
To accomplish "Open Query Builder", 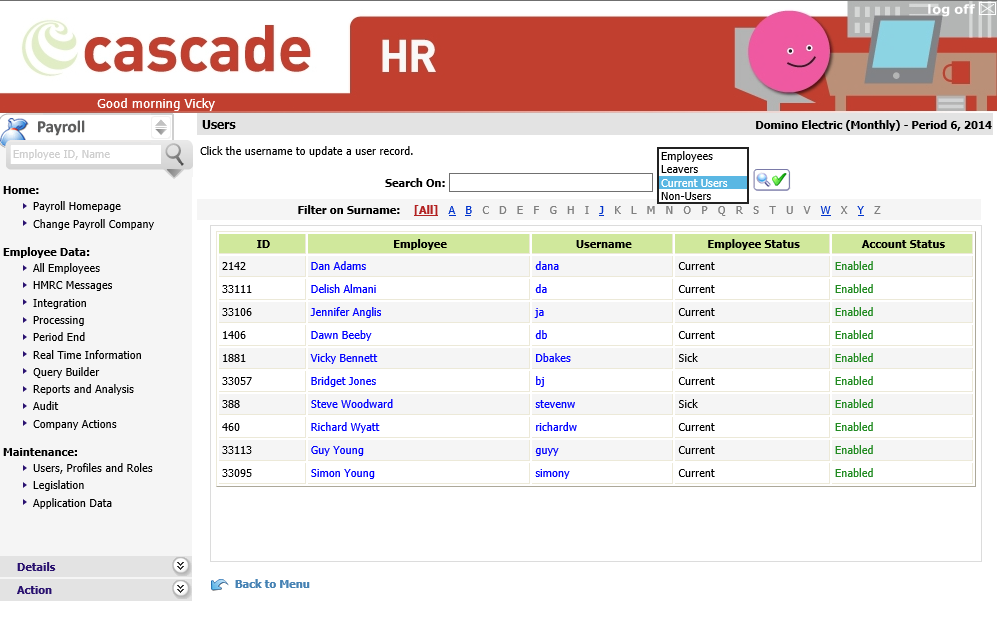I will coord(65,372).
